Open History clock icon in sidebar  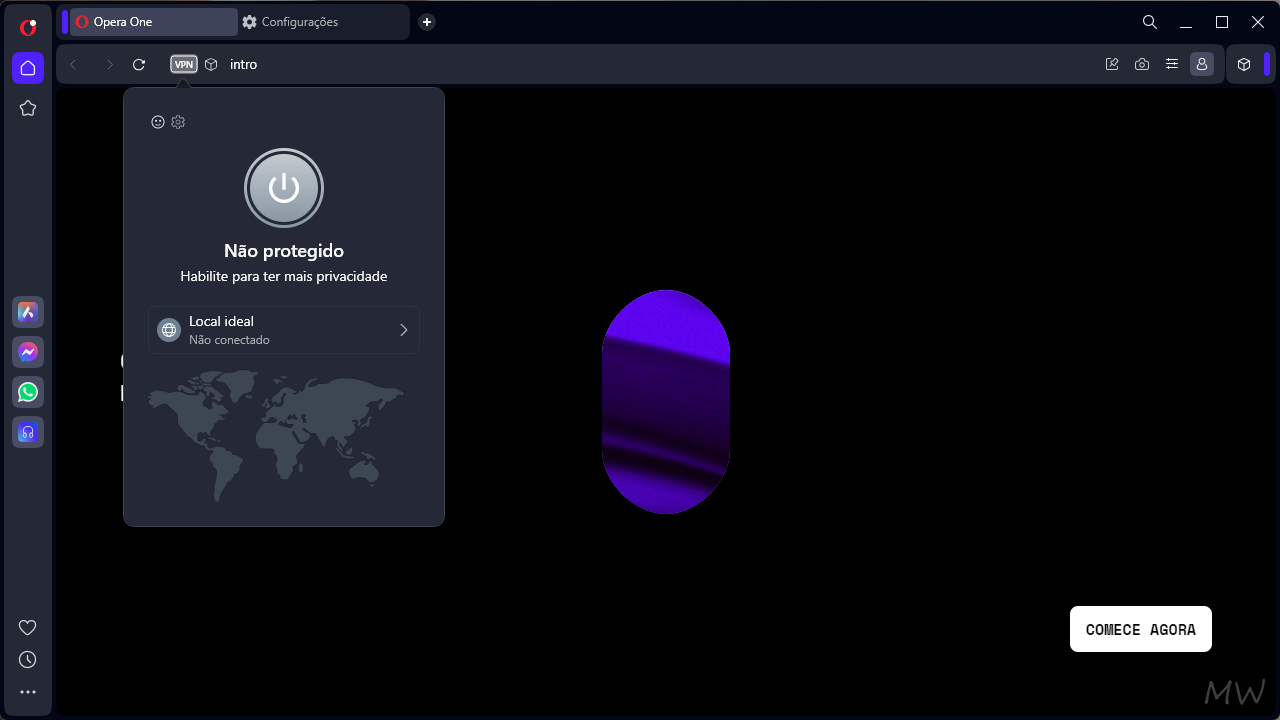pos(28,660)
